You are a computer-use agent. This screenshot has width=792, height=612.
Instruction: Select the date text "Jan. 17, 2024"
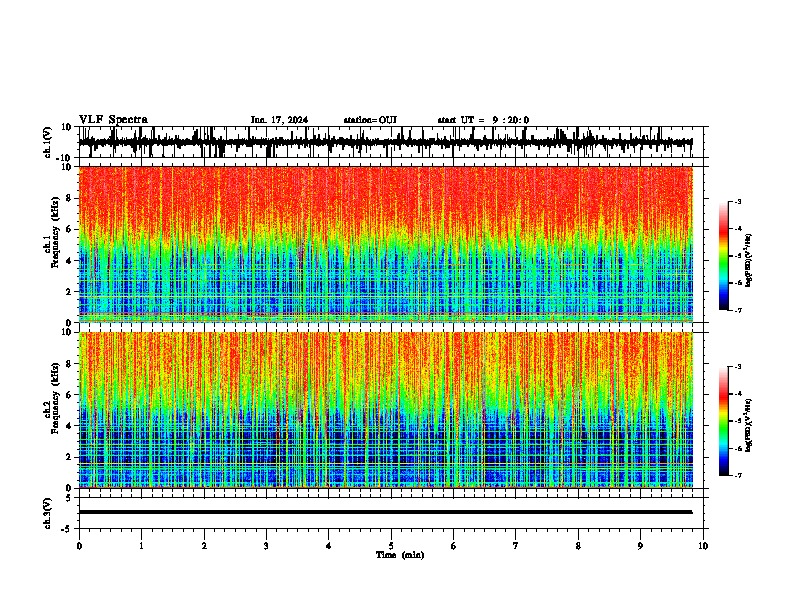pos(279,120)
